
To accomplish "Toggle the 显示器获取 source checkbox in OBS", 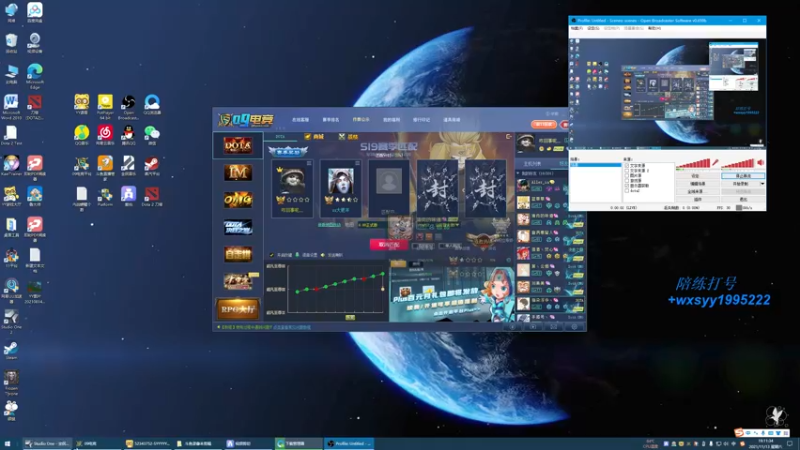I will 627,186.
